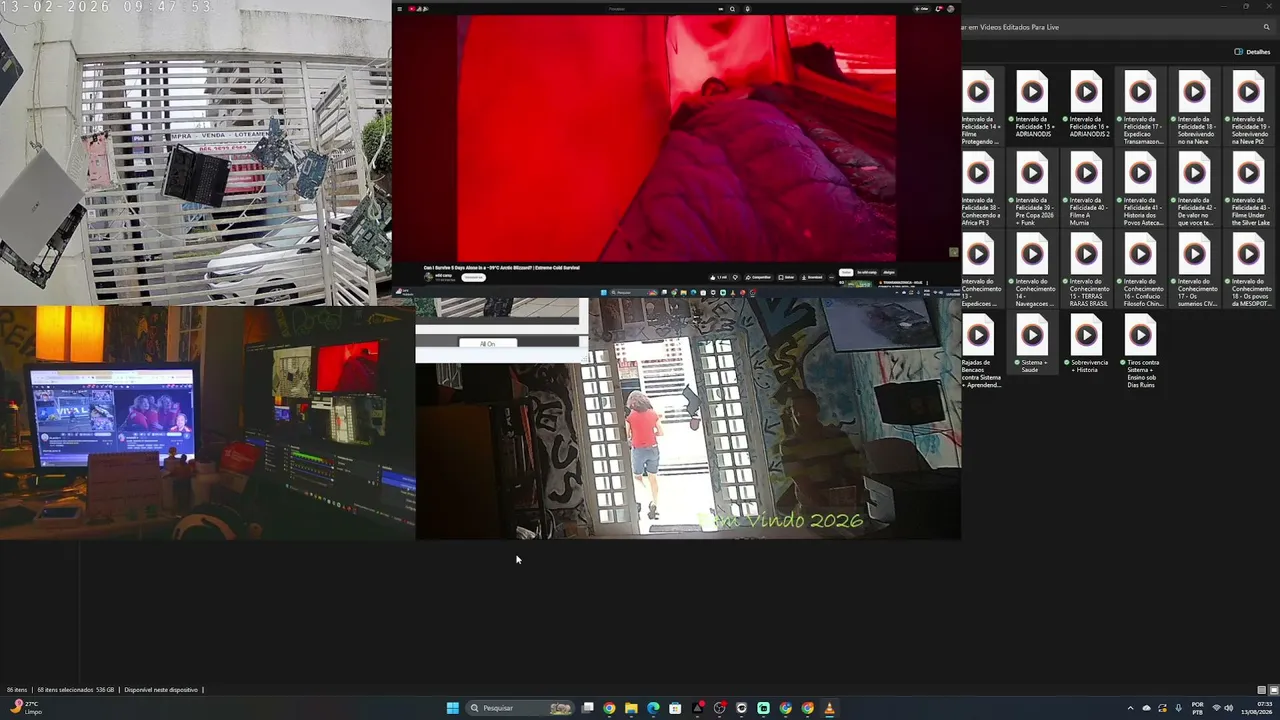Switch POR PTB keyboard language

coord(1197,708)
